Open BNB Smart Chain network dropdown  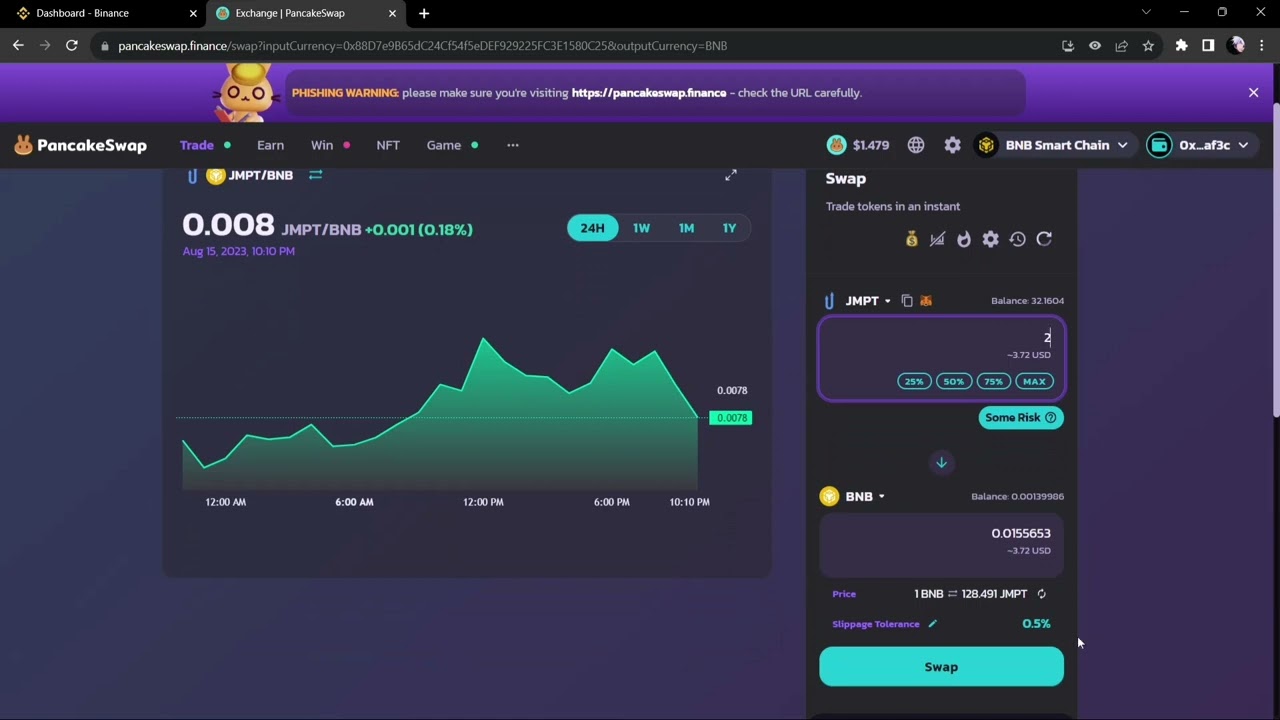1054,145
